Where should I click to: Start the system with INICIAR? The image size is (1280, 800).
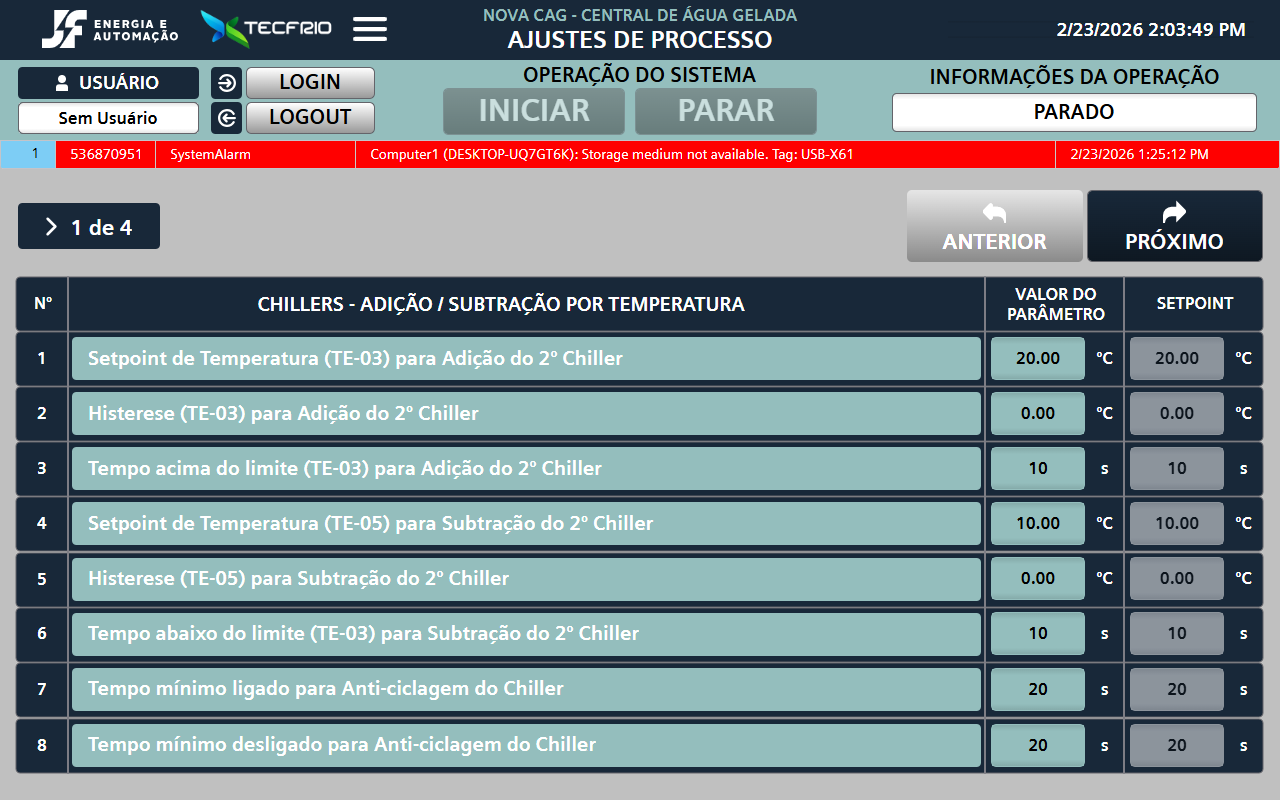pos(534,111)
